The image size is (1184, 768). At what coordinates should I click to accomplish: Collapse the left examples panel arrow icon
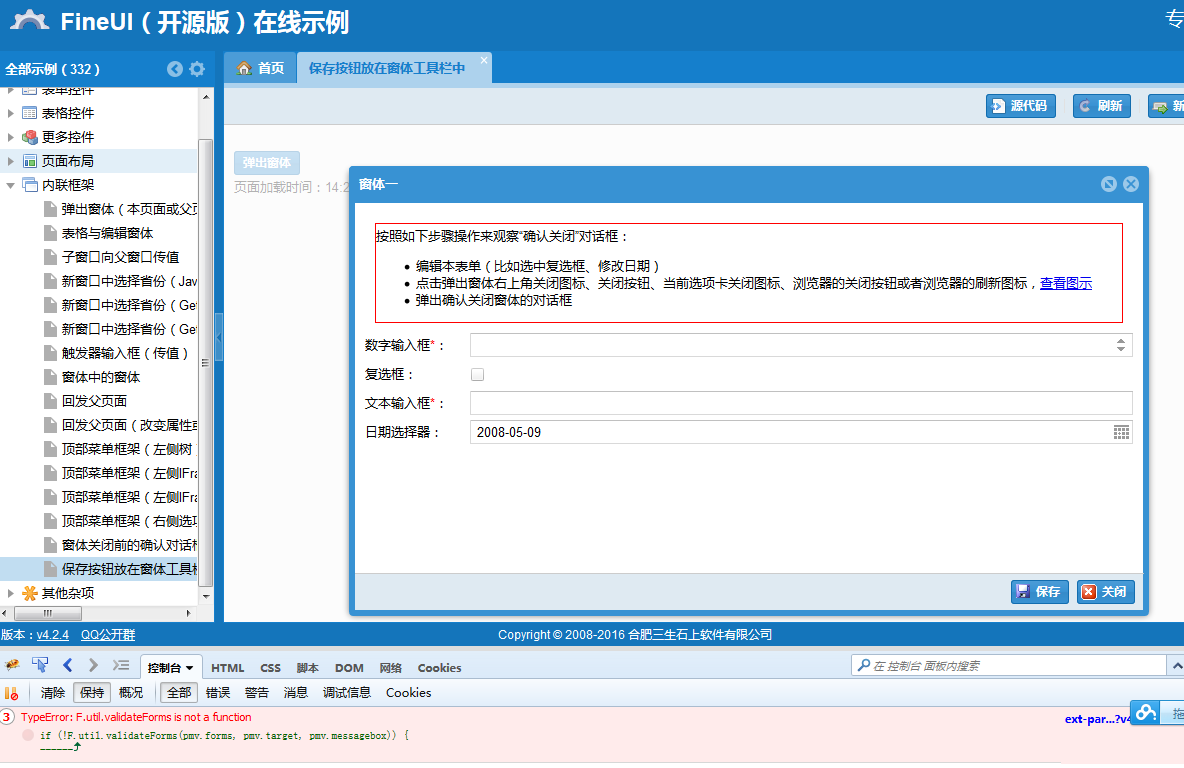pos(174,69)
